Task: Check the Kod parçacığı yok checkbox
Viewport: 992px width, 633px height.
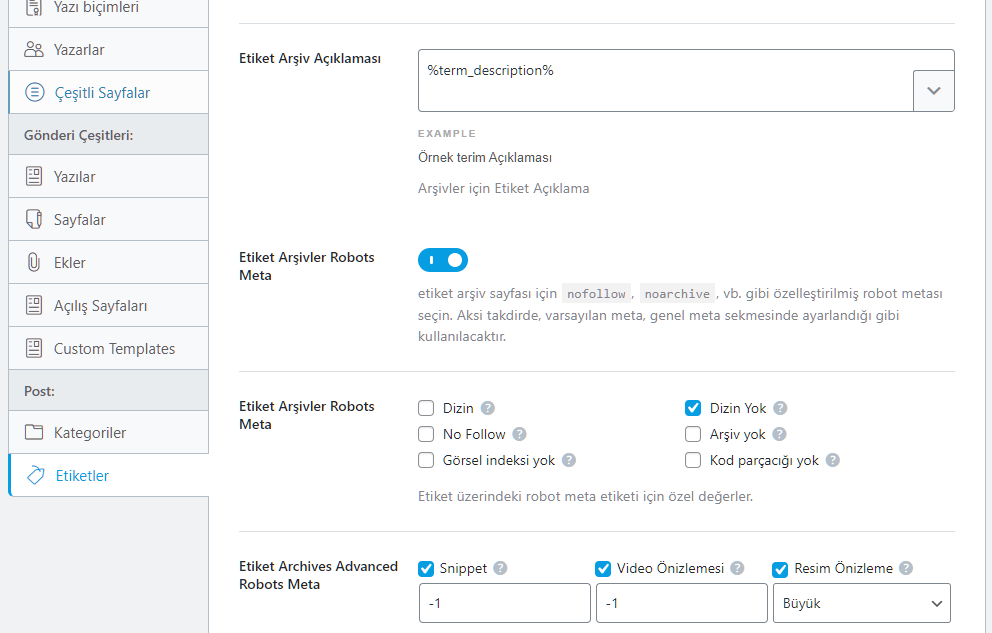Action: click(x=693, y=460)
